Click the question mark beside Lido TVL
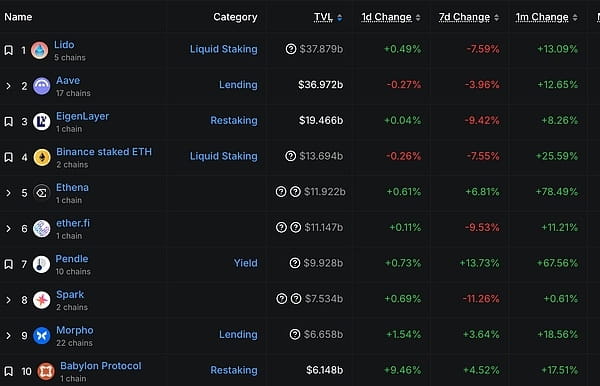This screenshot has width=600, height=386. (291, 49)
